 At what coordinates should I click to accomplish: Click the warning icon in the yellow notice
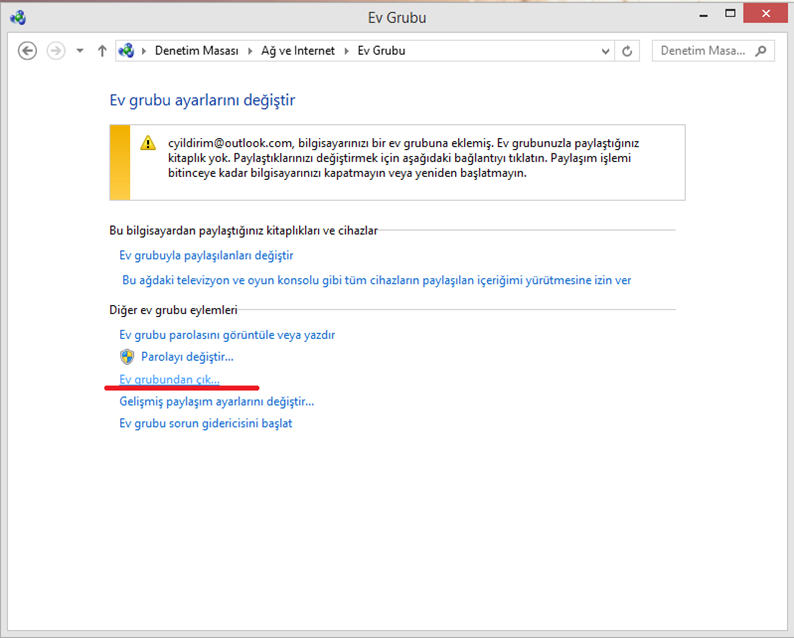148,143
